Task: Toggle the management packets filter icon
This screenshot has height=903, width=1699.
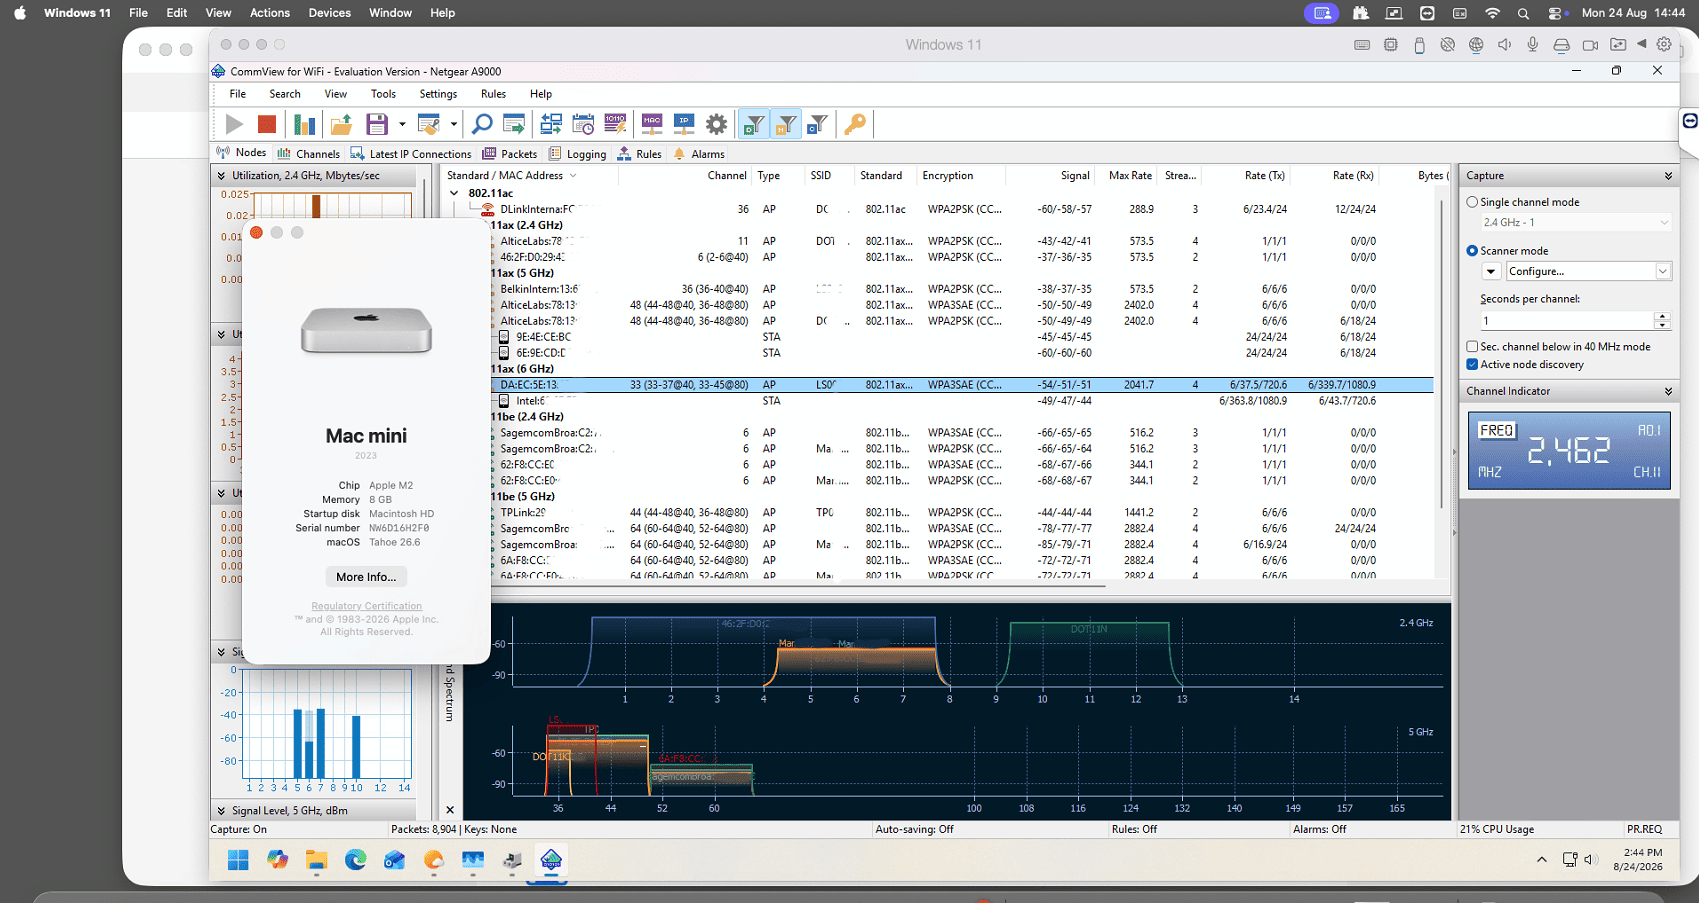Action: coord(786,124)
